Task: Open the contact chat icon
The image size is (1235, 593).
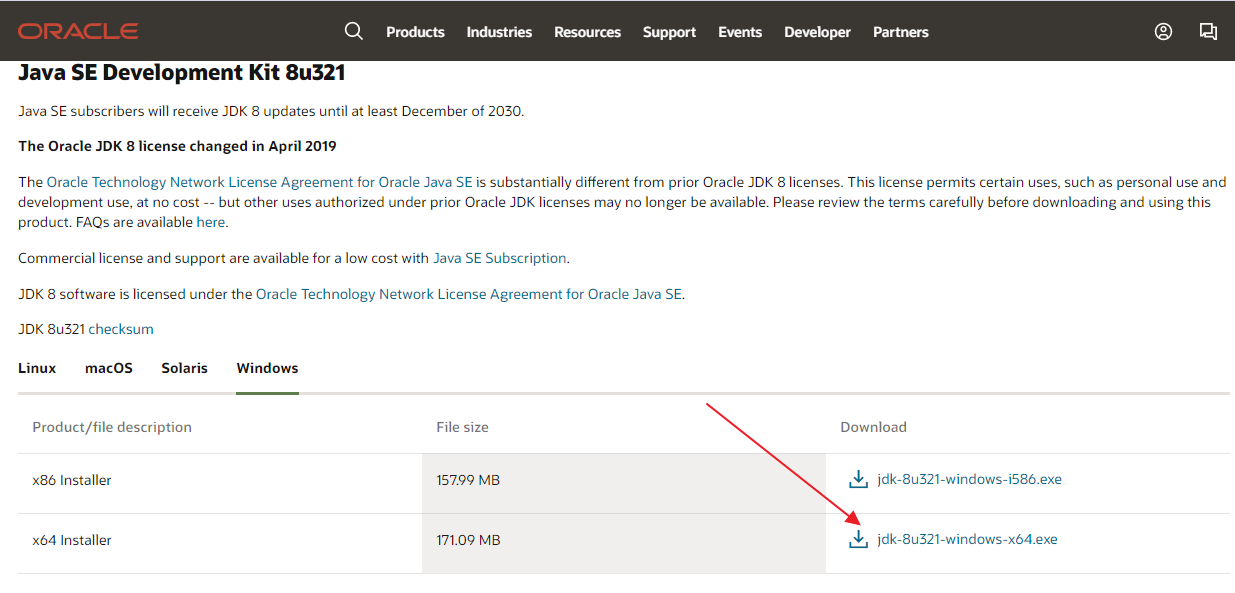Action: tap(1208, 31)
